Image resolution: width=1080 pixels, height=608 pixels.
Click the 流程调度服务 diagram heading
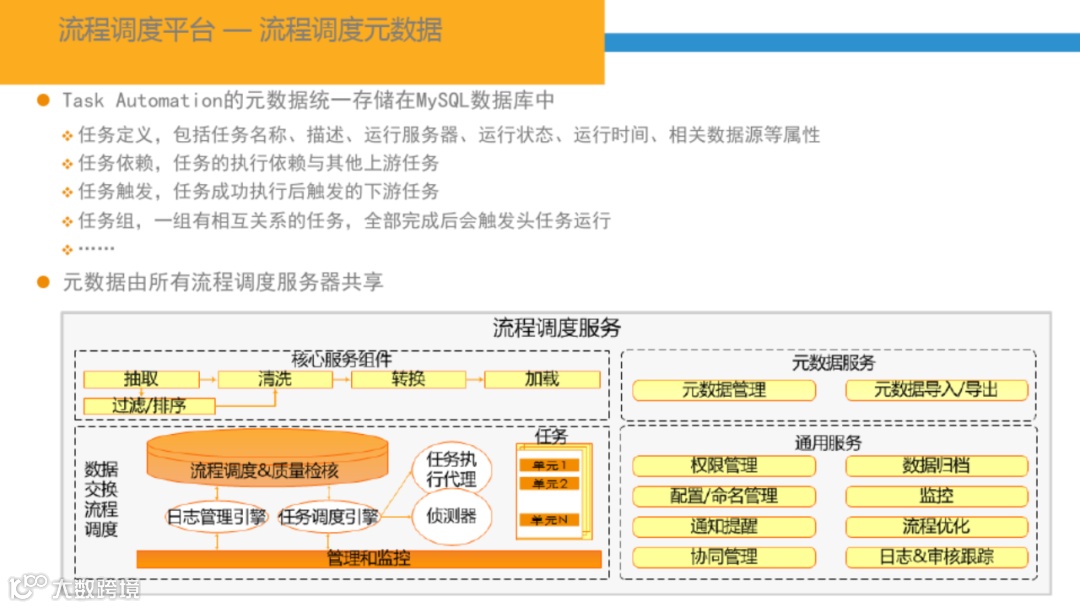(x=557, y=328)
